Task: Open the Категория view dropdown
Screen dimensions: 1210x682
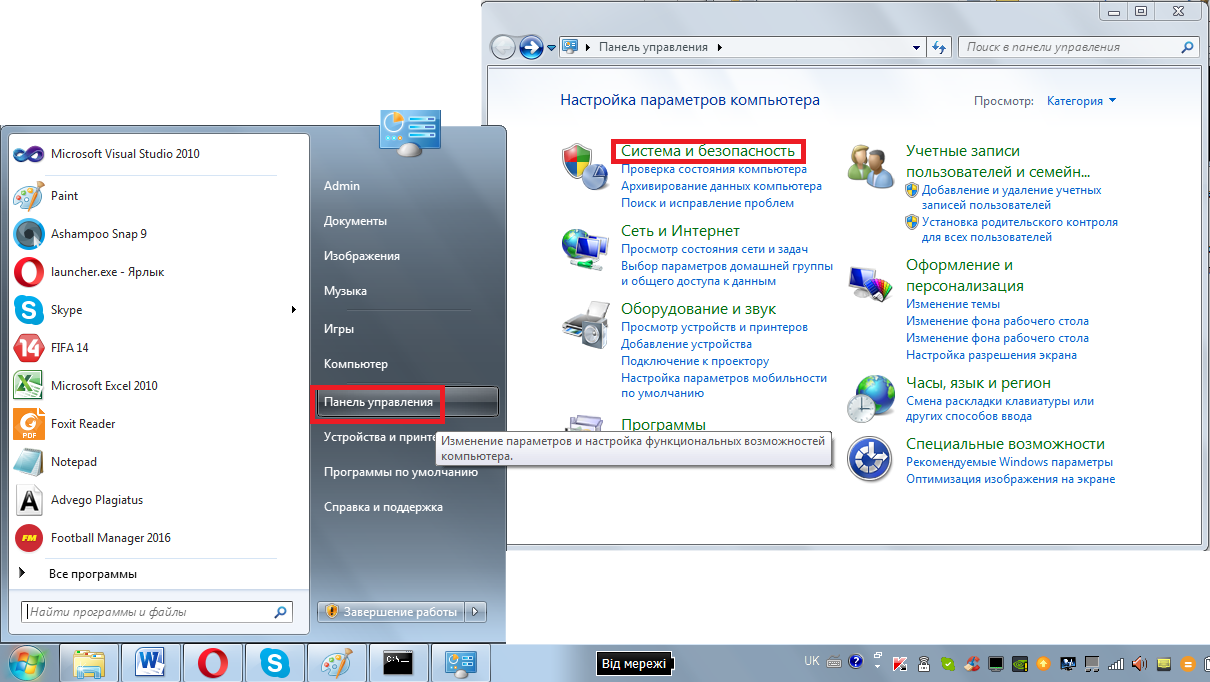Action: (1081, 101)
